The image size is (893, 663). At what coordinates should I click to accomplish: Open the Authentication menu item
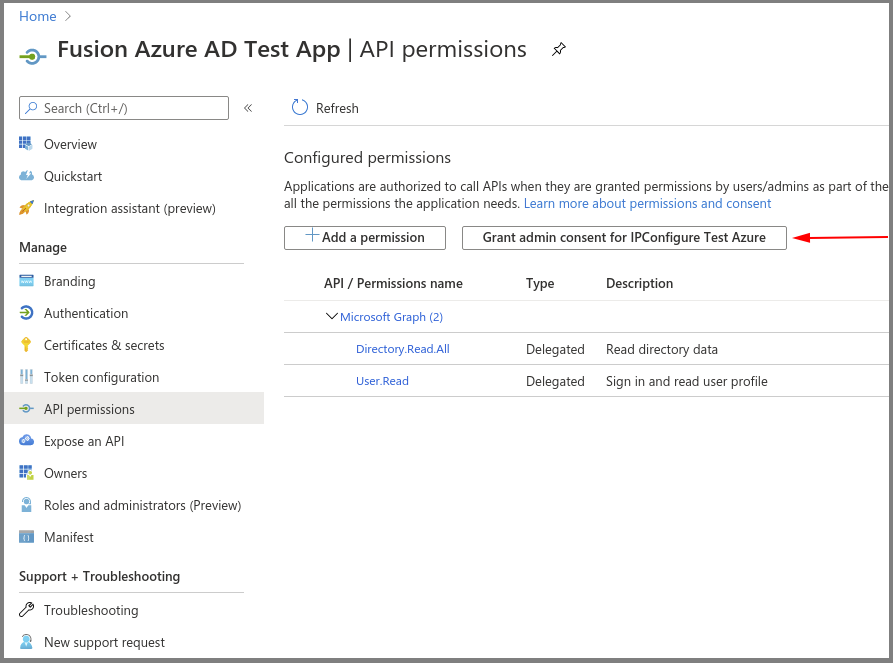coord(86,313)
